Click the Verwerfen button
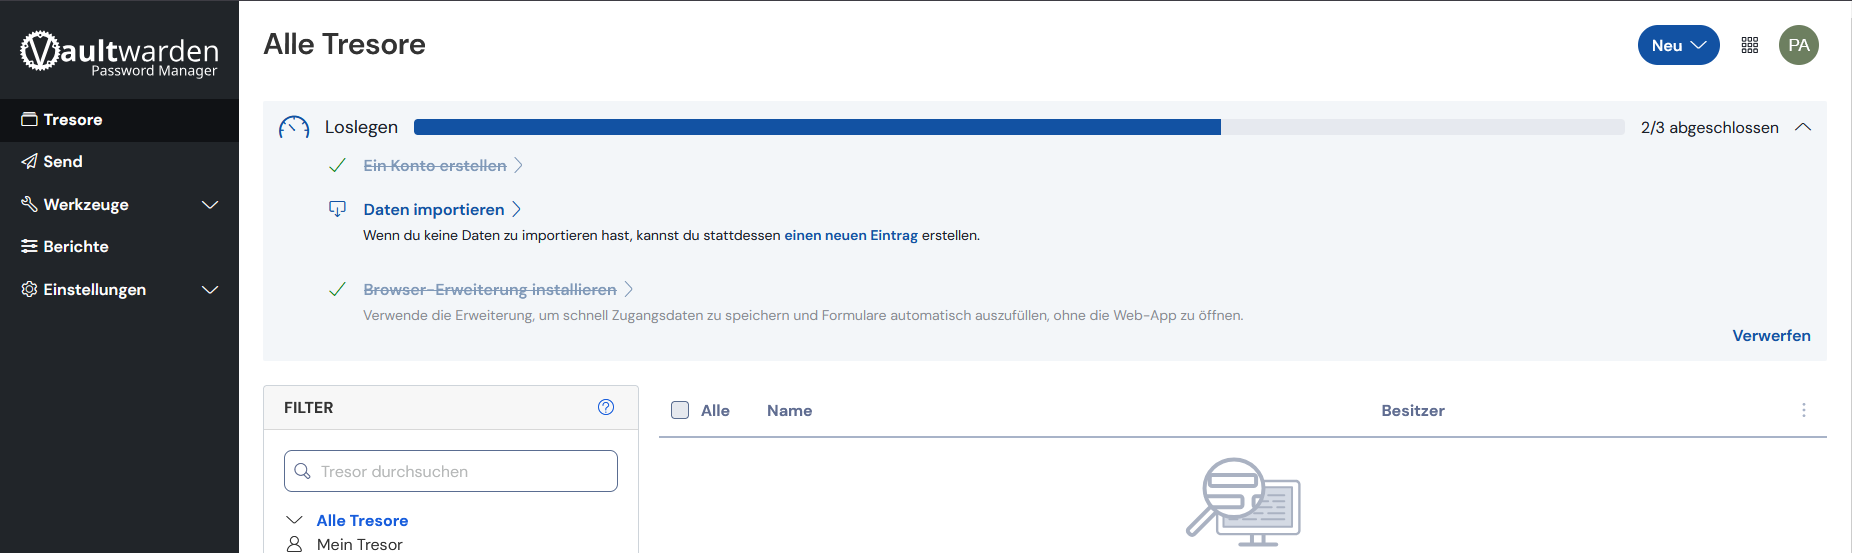Viewport: 1852px width, 553px height. [x=1770, y=335]
